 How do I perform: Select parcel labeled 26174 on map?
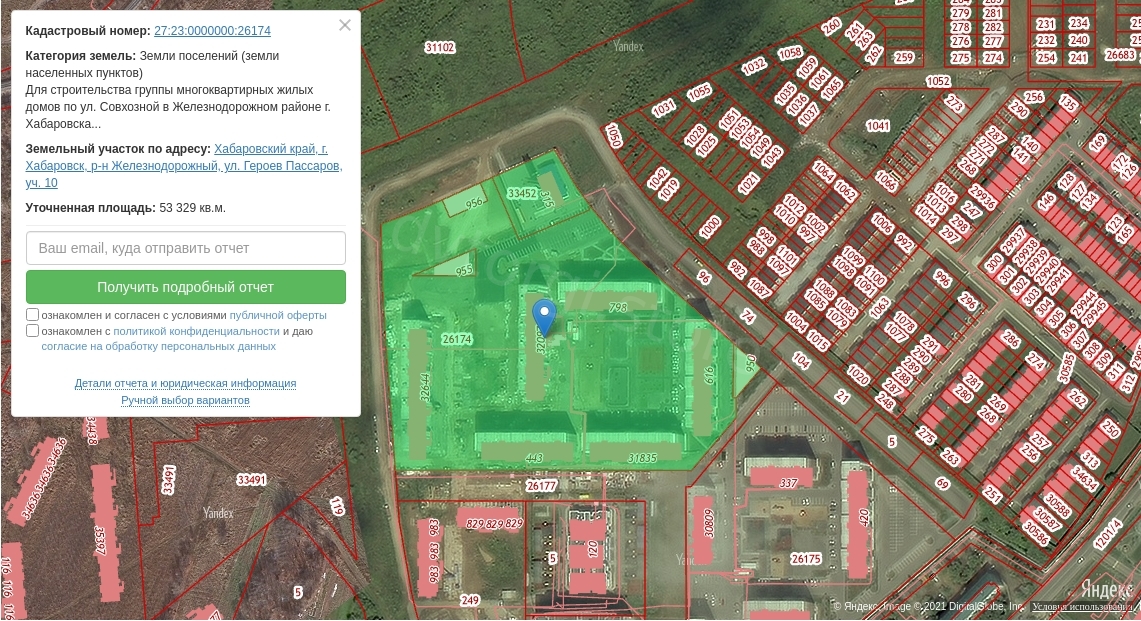[456, 339]
